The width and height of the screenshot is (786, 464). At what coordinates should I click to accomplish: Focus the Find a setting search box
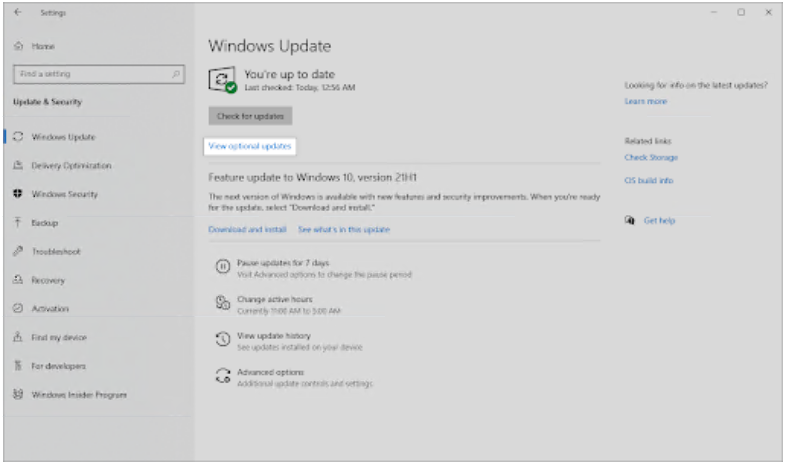[90, 74]
